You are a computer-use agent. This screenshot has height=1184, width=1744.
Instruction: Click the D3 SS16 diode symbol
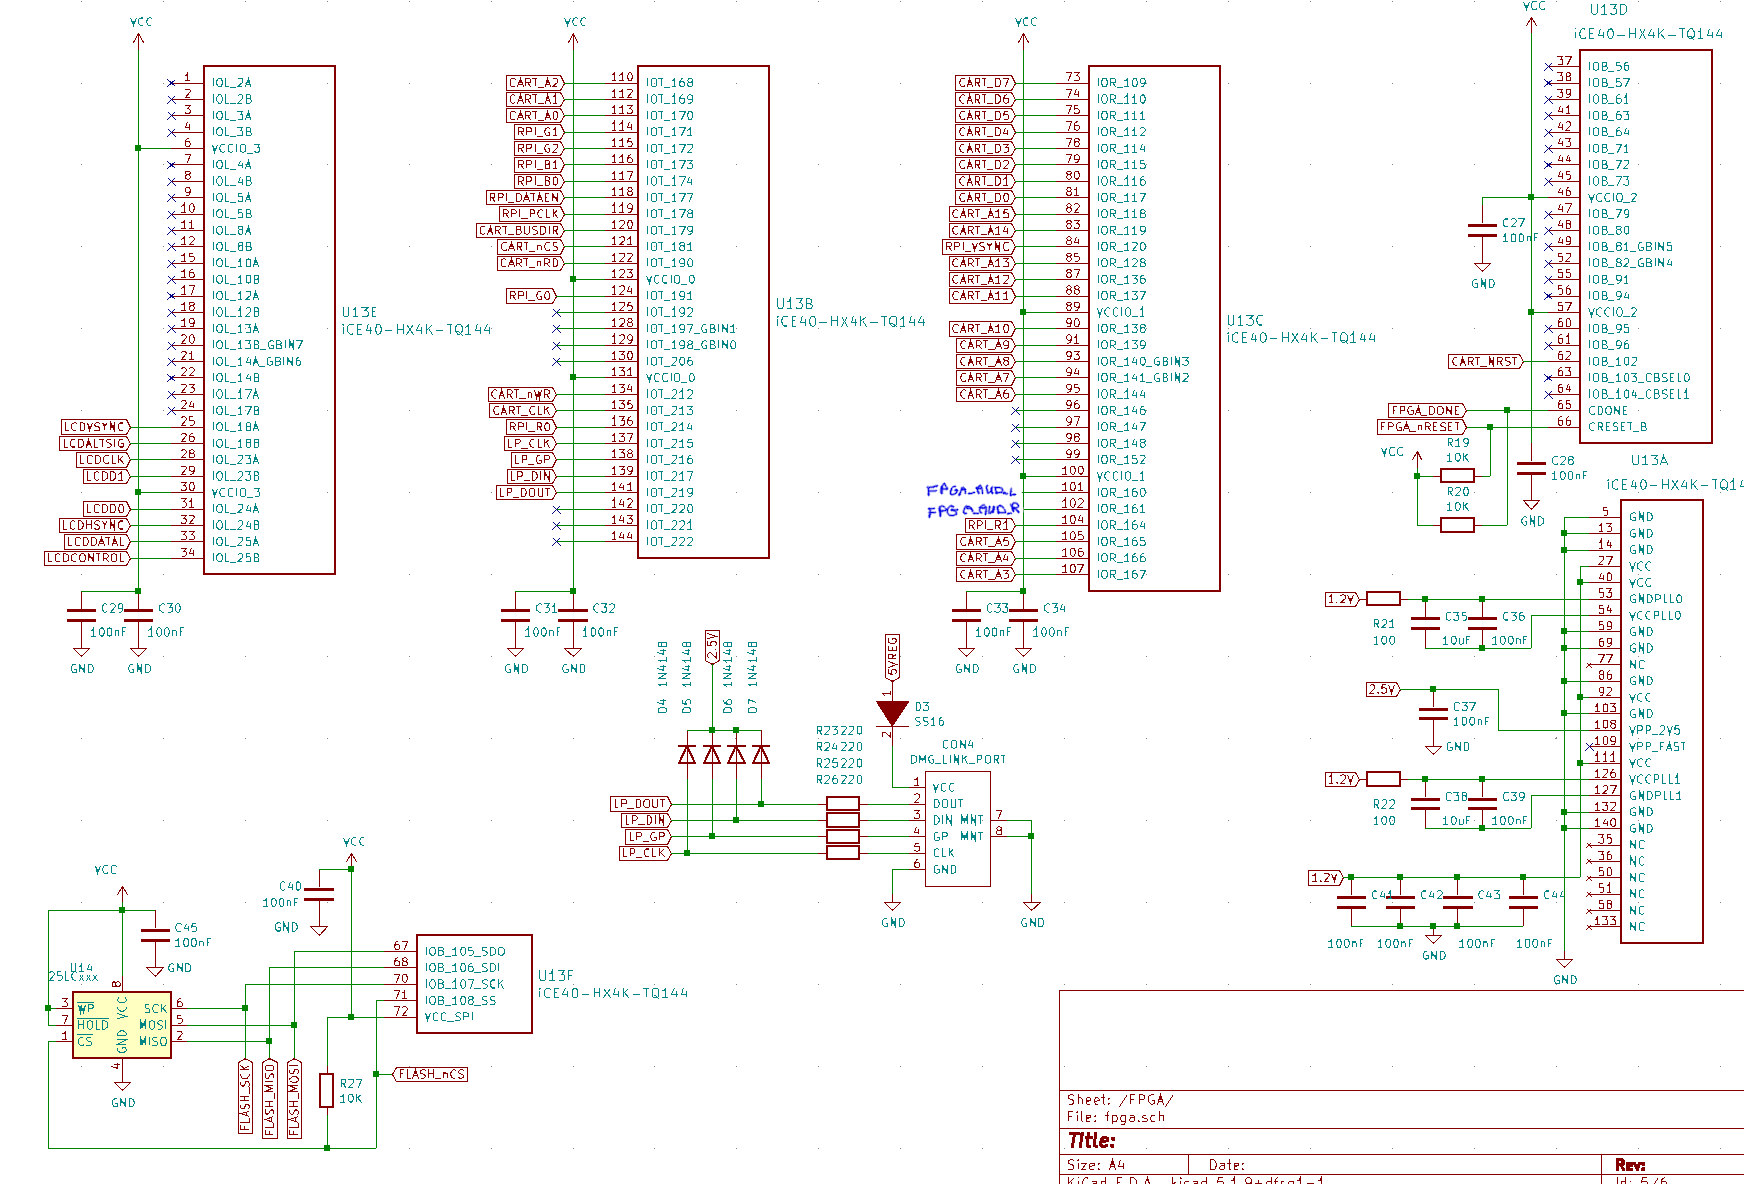[892, 713]
